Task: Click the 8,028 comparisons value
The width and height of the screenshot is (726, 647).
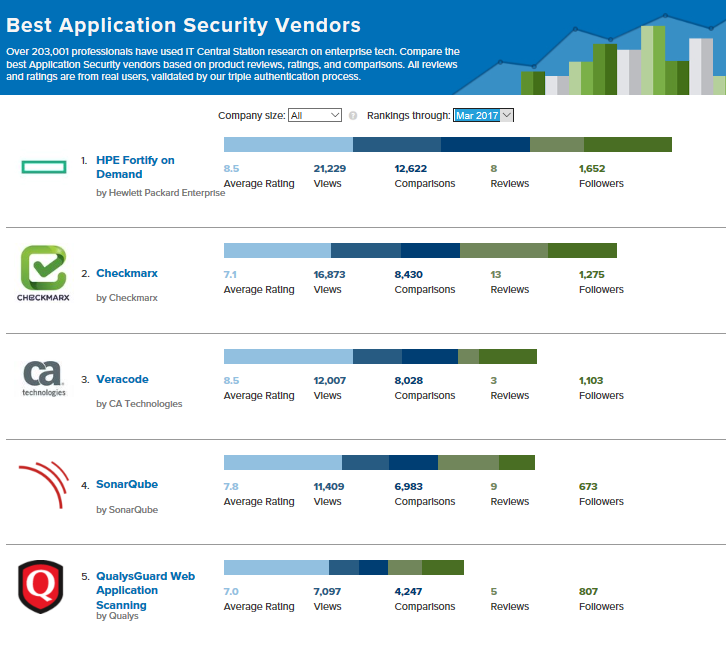Action: 409,381
